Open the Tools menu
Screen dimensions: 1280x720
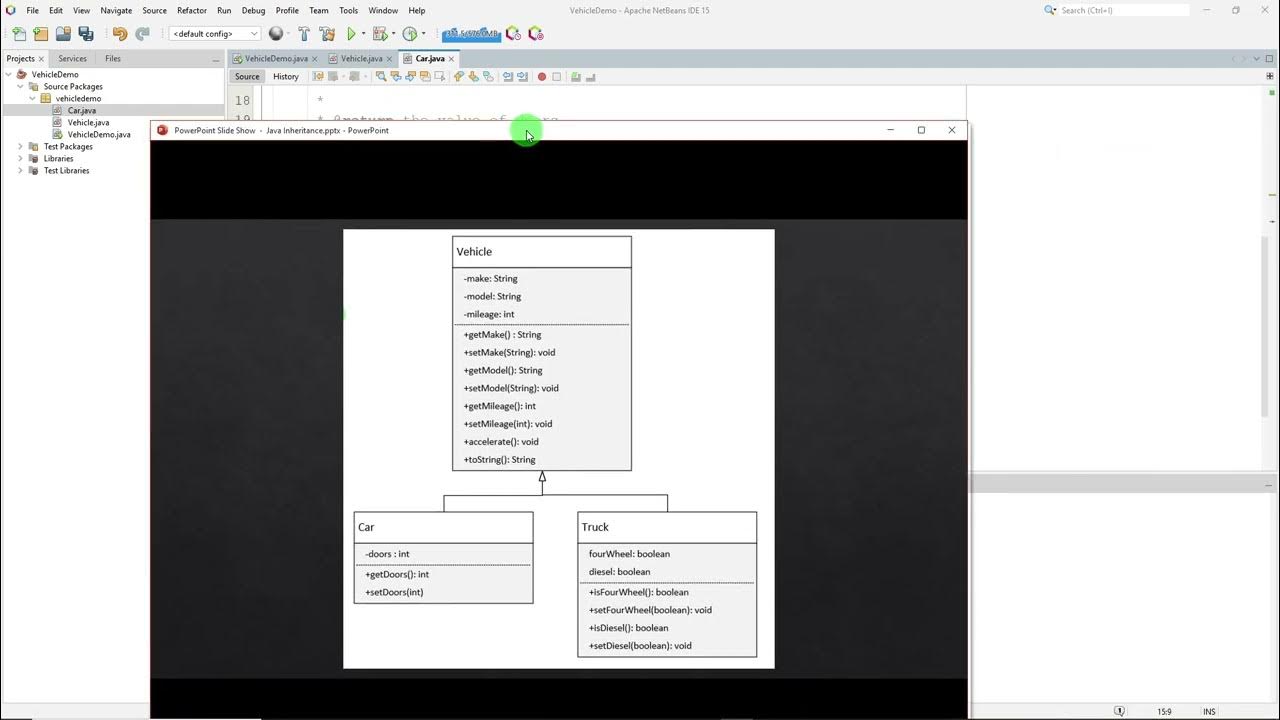coord(348,10)
